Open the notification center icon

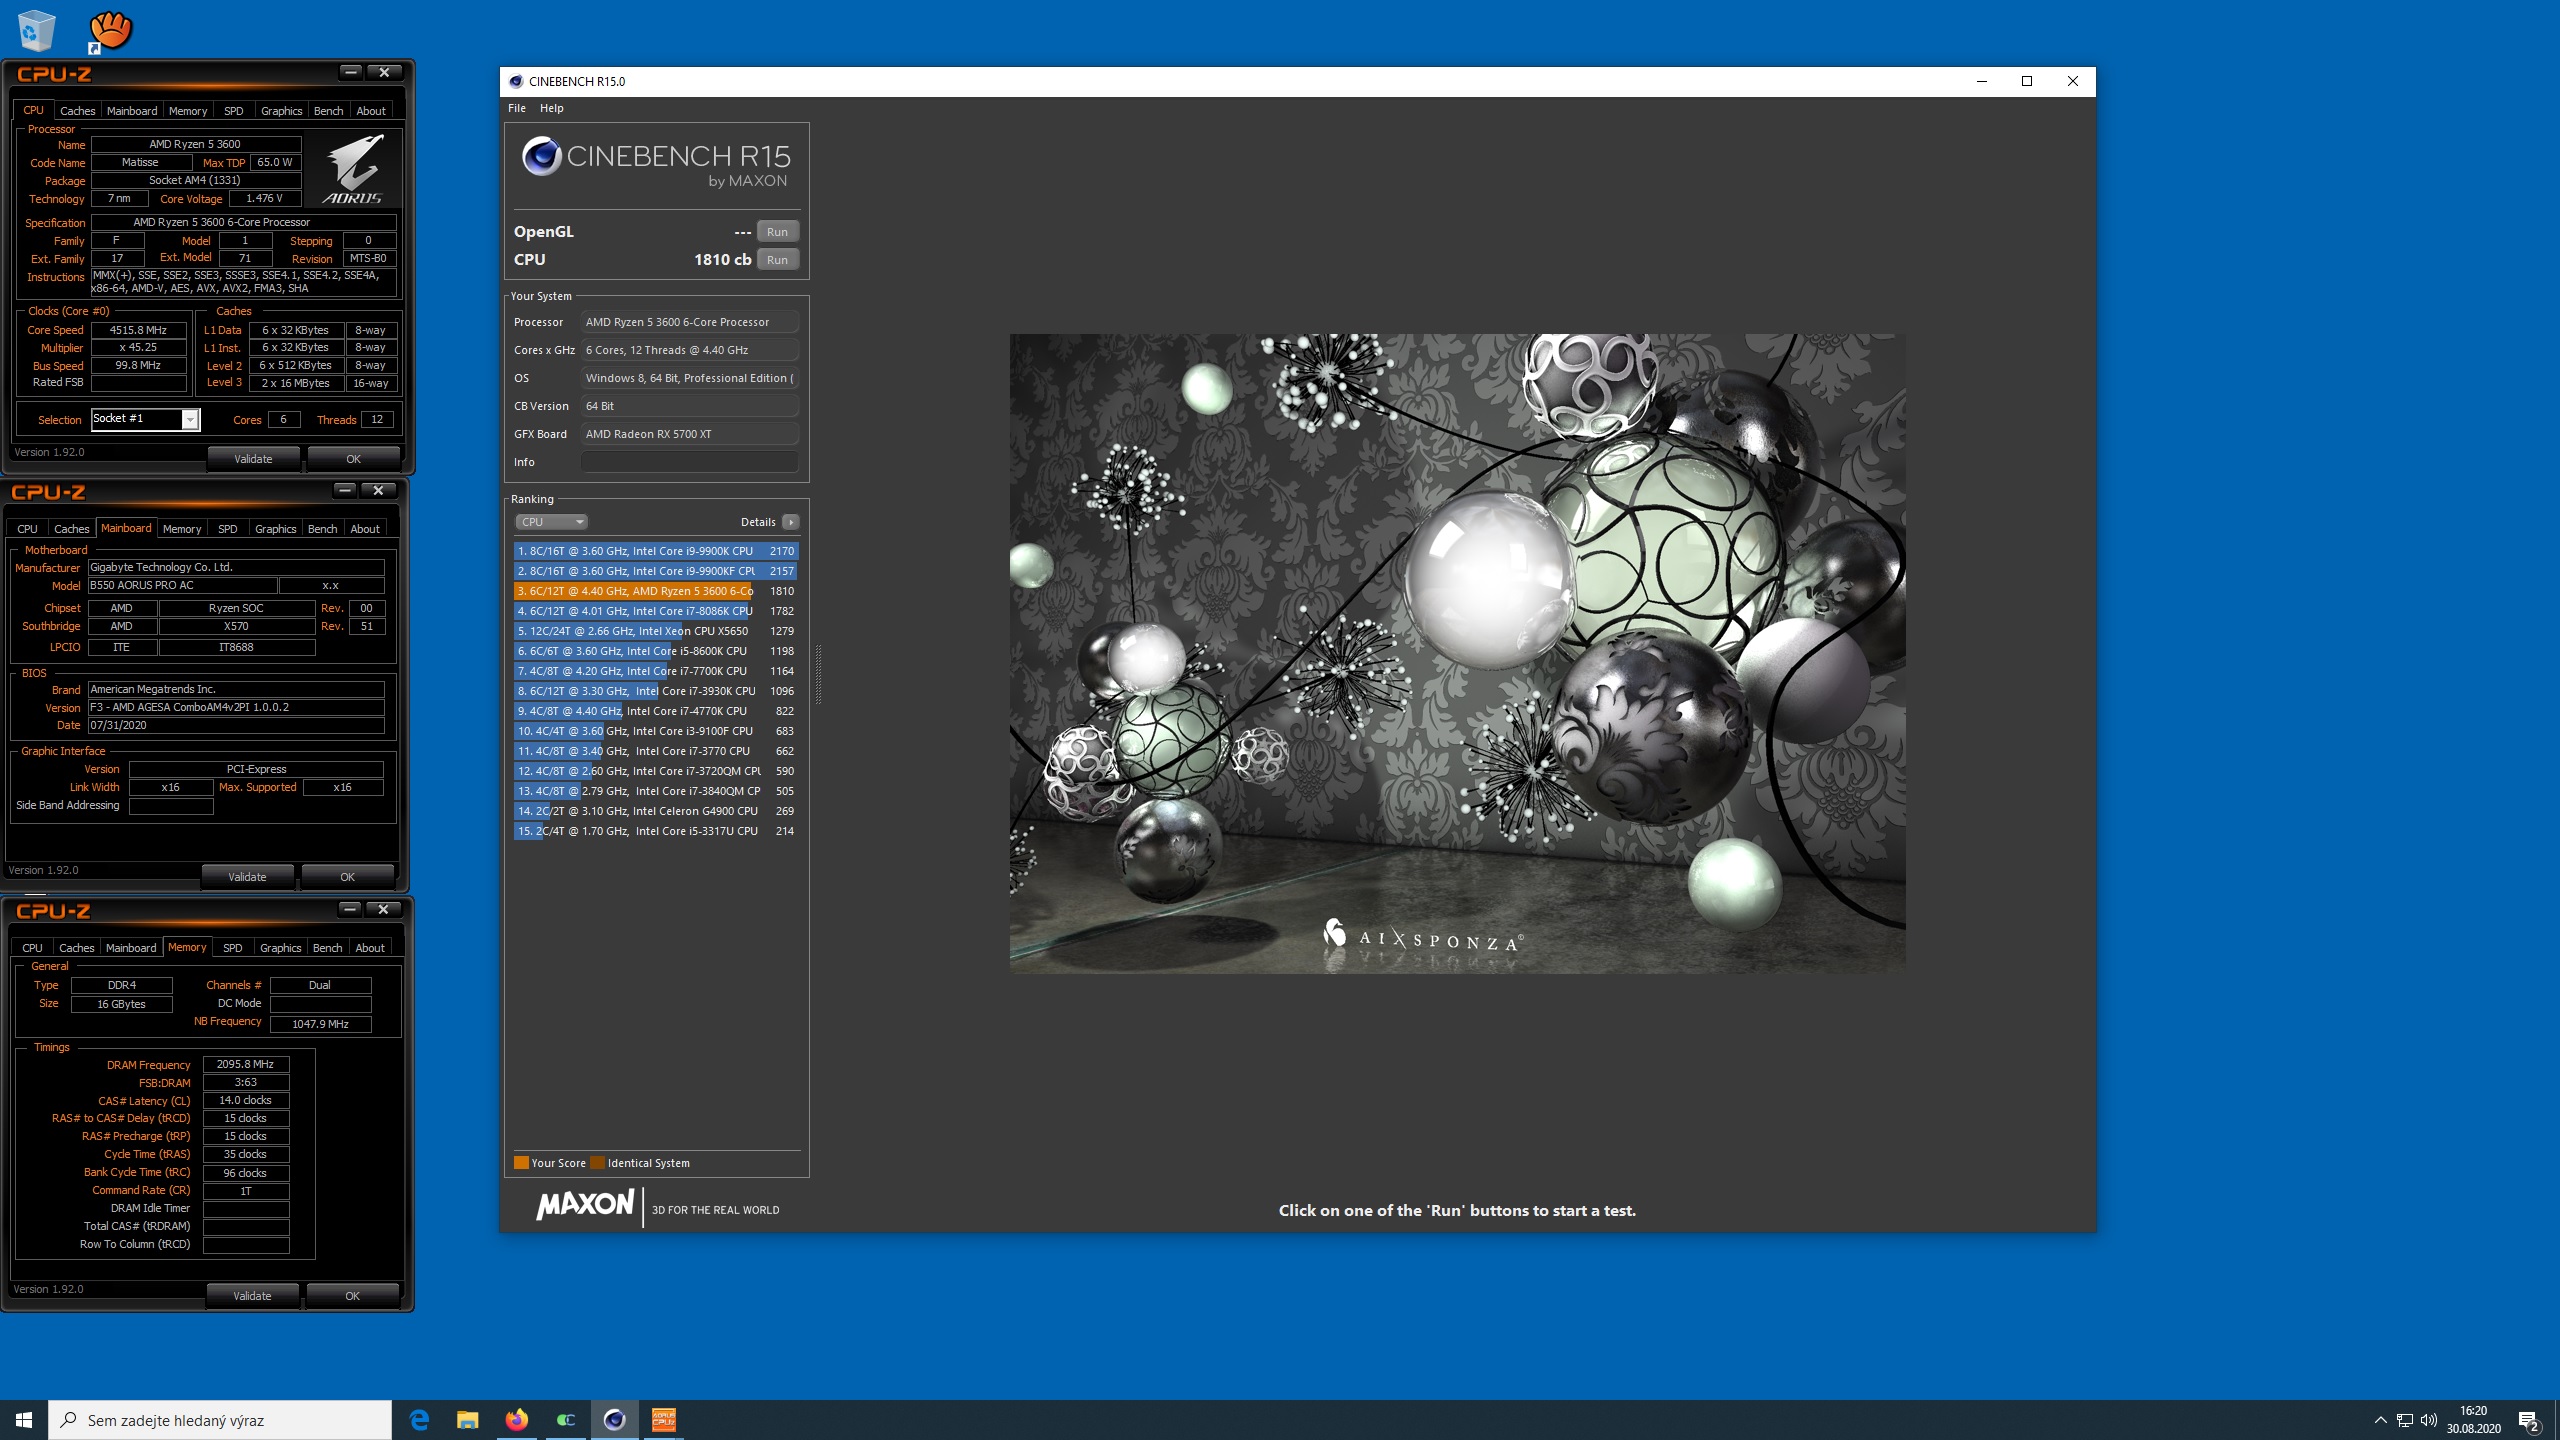[2529, 1420]
